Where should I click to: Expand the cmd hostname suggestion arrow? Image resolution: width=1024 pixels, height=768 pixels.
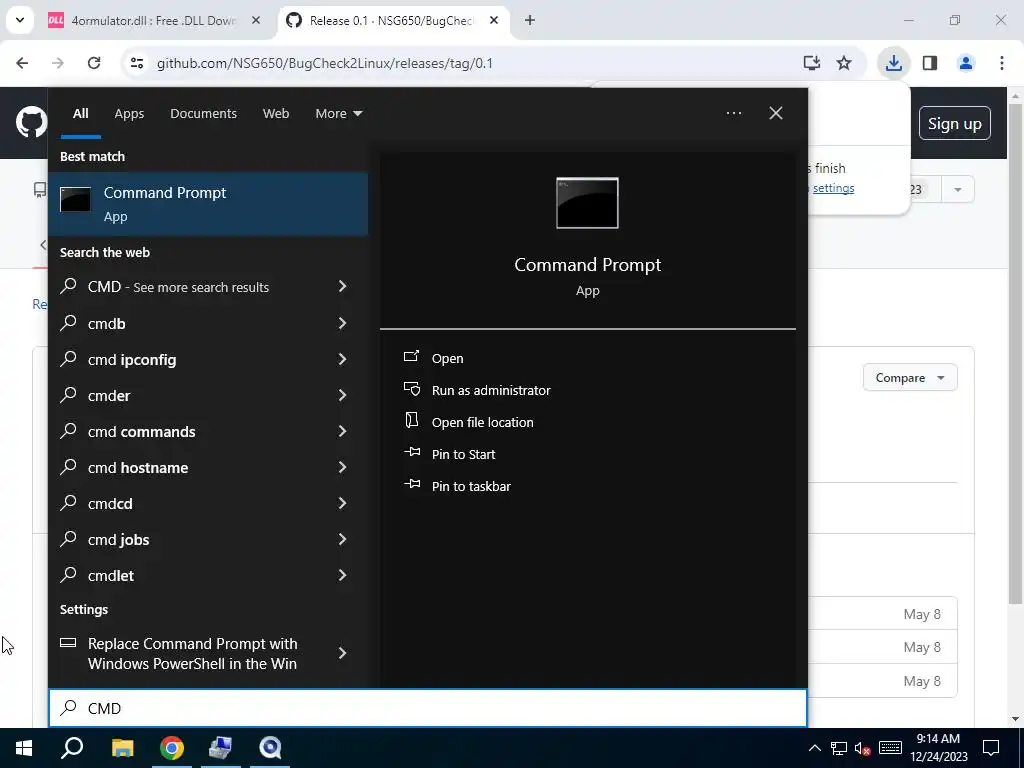[342, 466]
